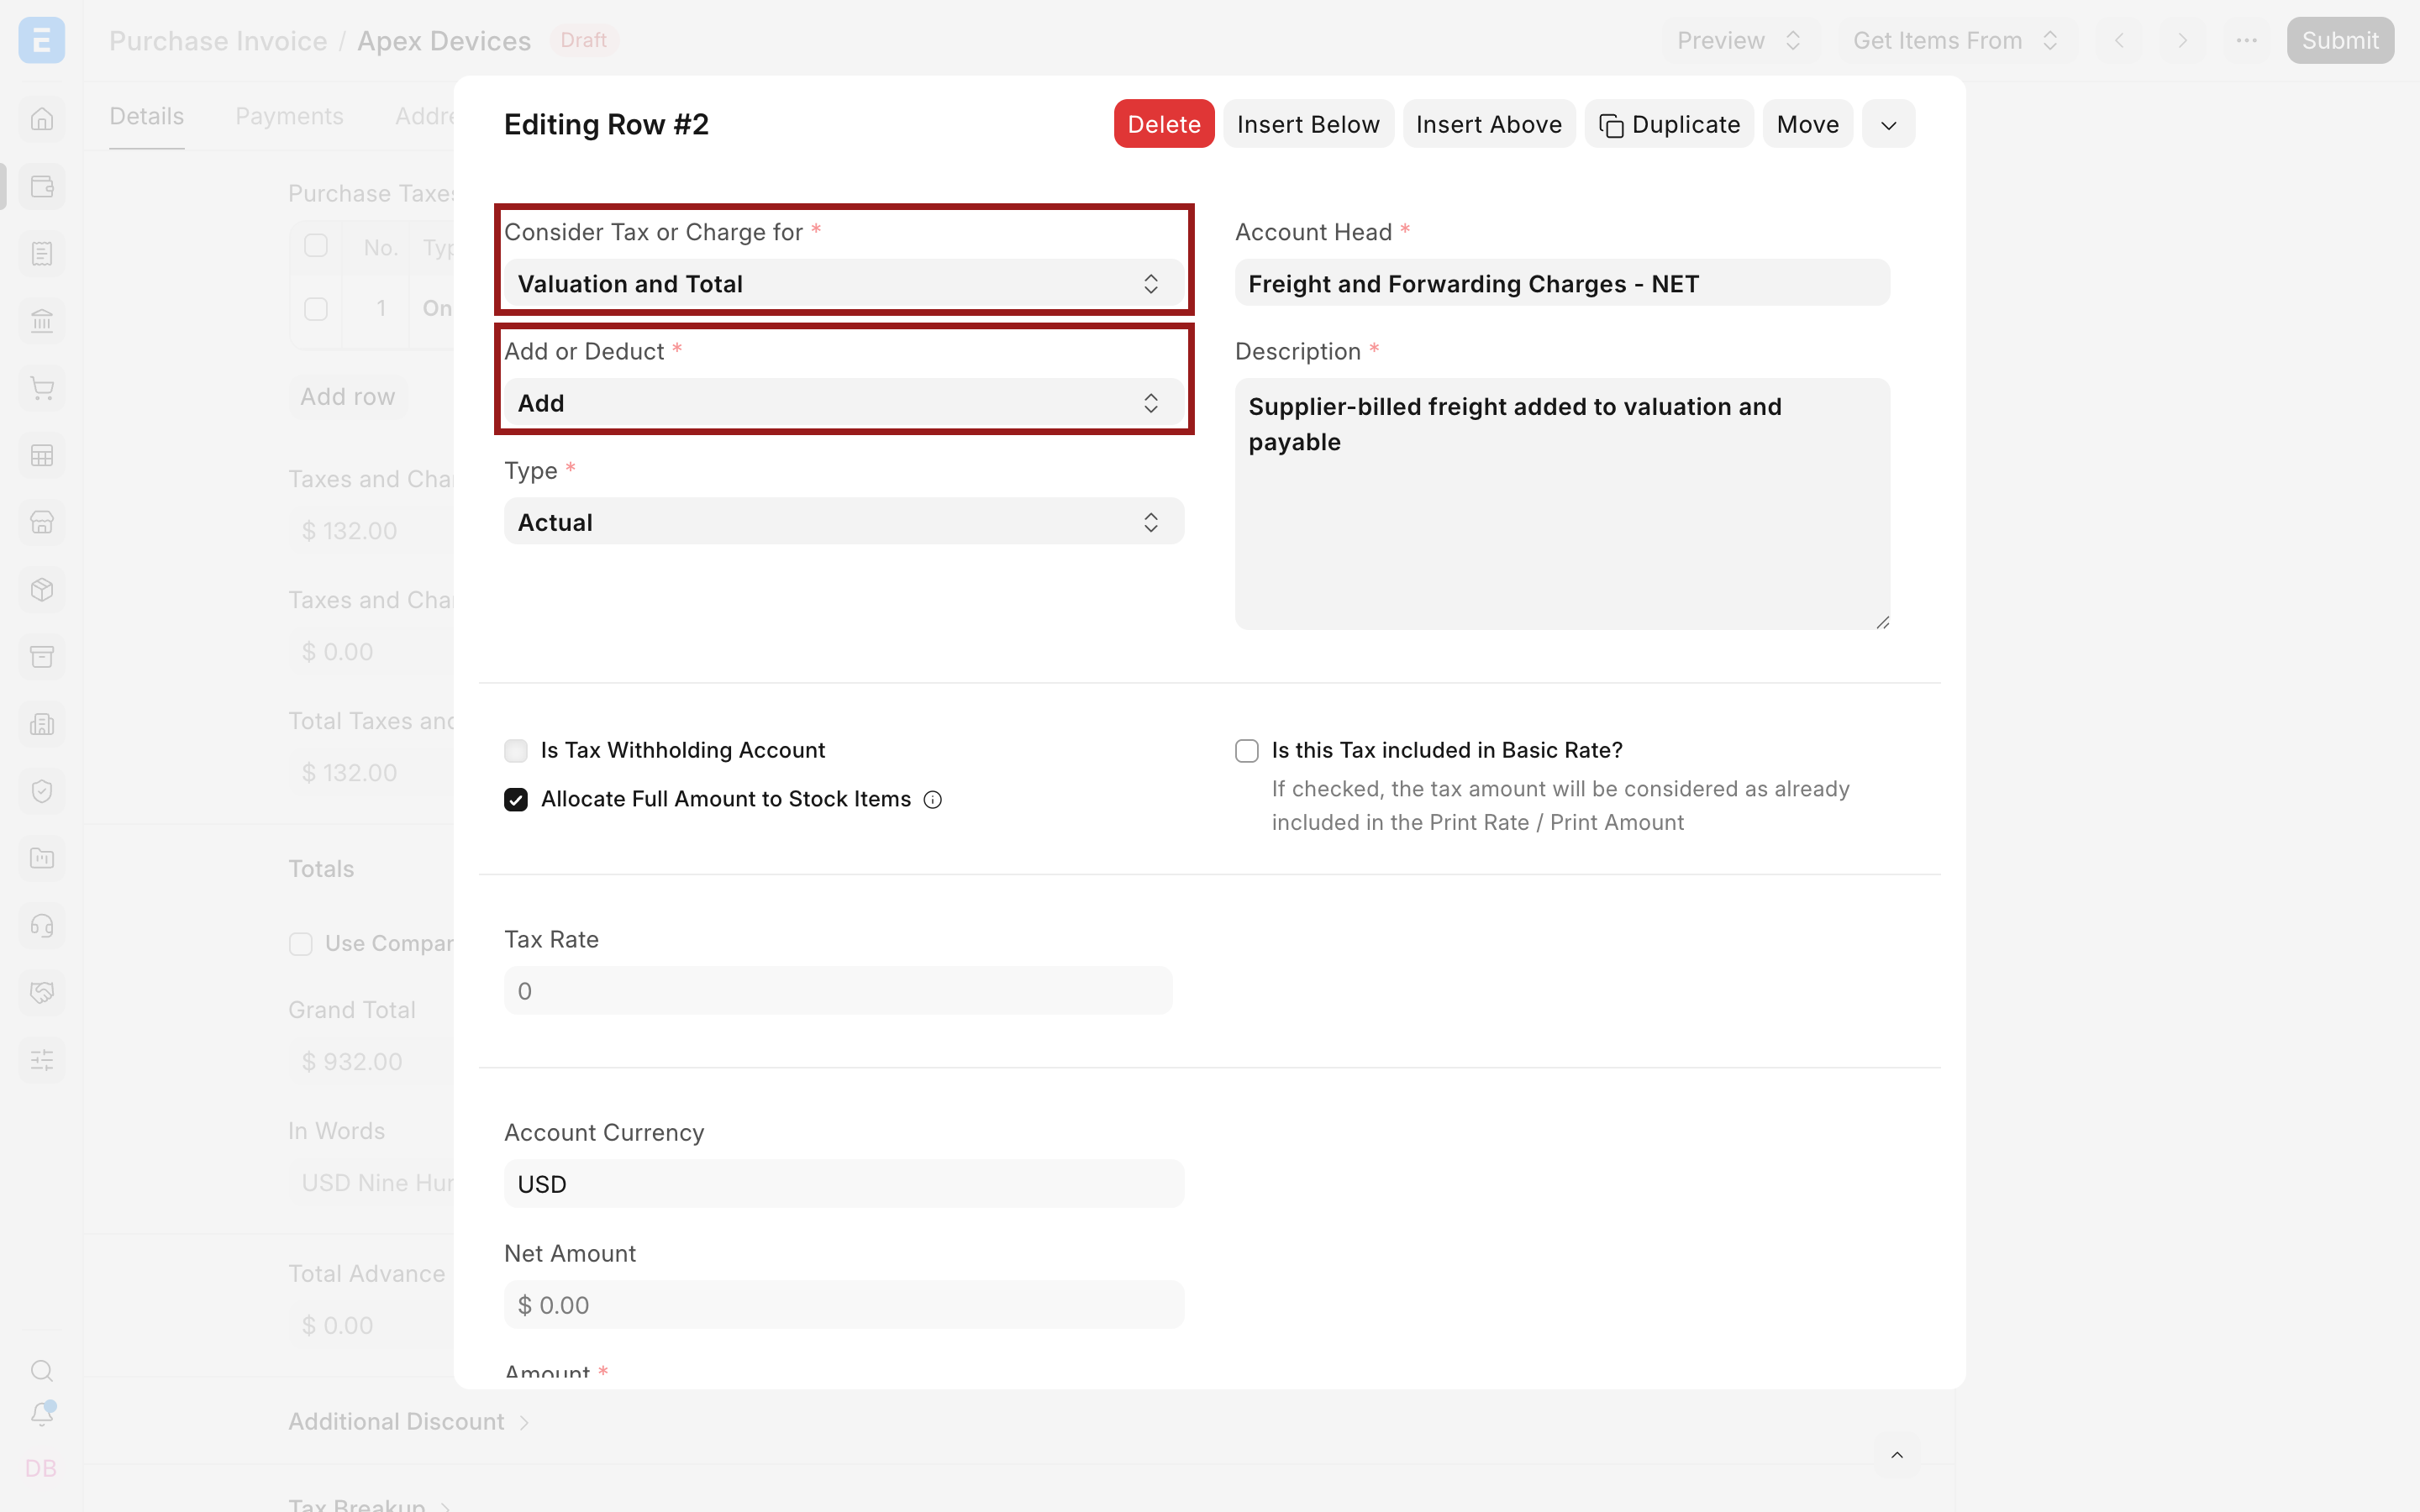Click the Move button
Viewport: 2420px width, 1512px height.
1807,124
